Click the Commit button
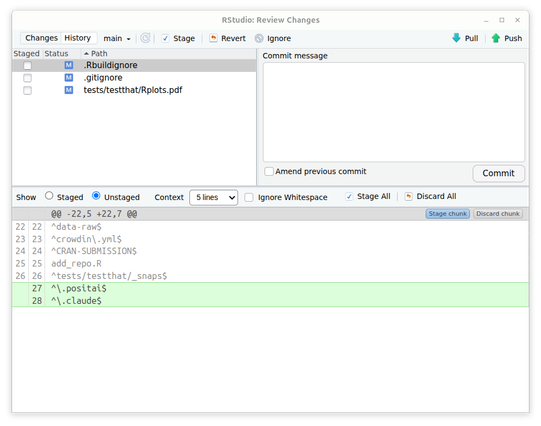The image size is (541, 426). (x=498, y=173)
